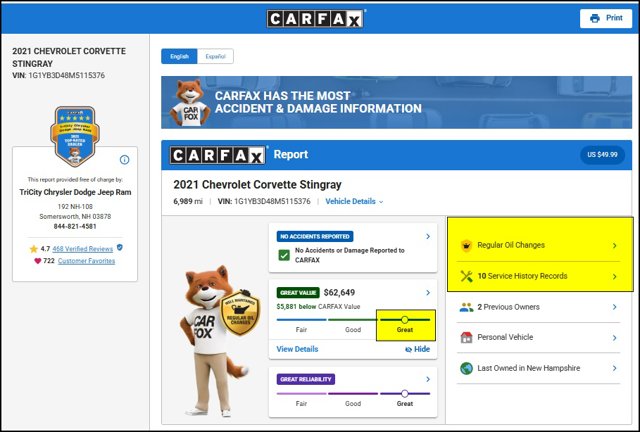Click the globe Last Owned icon
The image size is (640, 432).
(x=466, y=368)
